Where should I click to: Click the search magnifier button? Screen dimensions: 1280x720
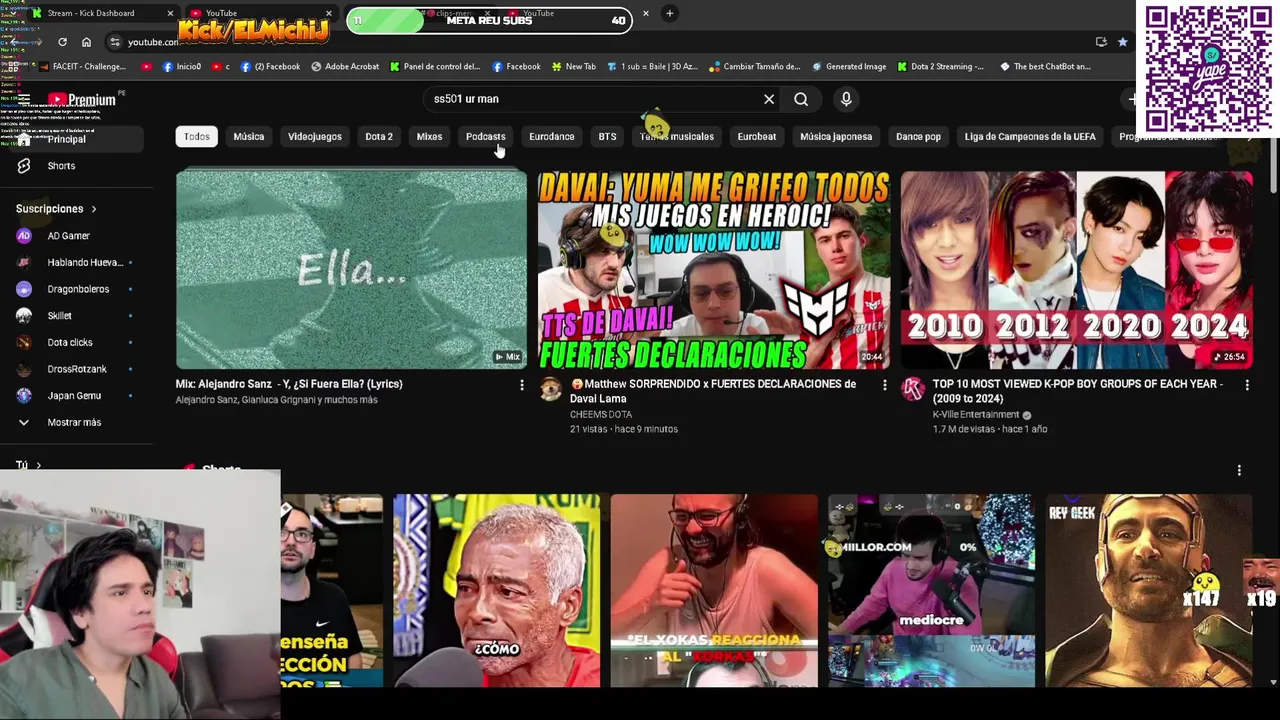(x=801, y=99)
